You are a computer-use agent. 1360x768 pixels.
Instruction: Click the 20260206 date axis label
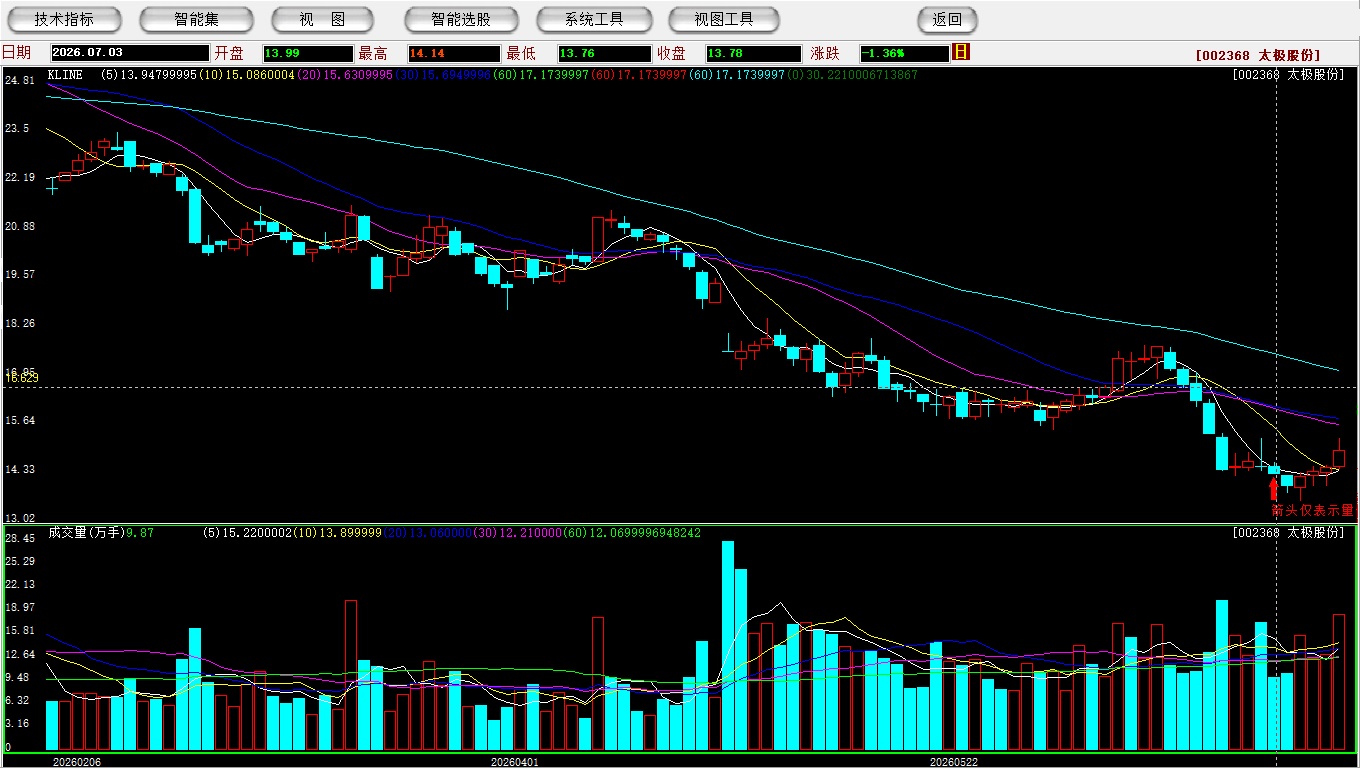coord(77,762)
